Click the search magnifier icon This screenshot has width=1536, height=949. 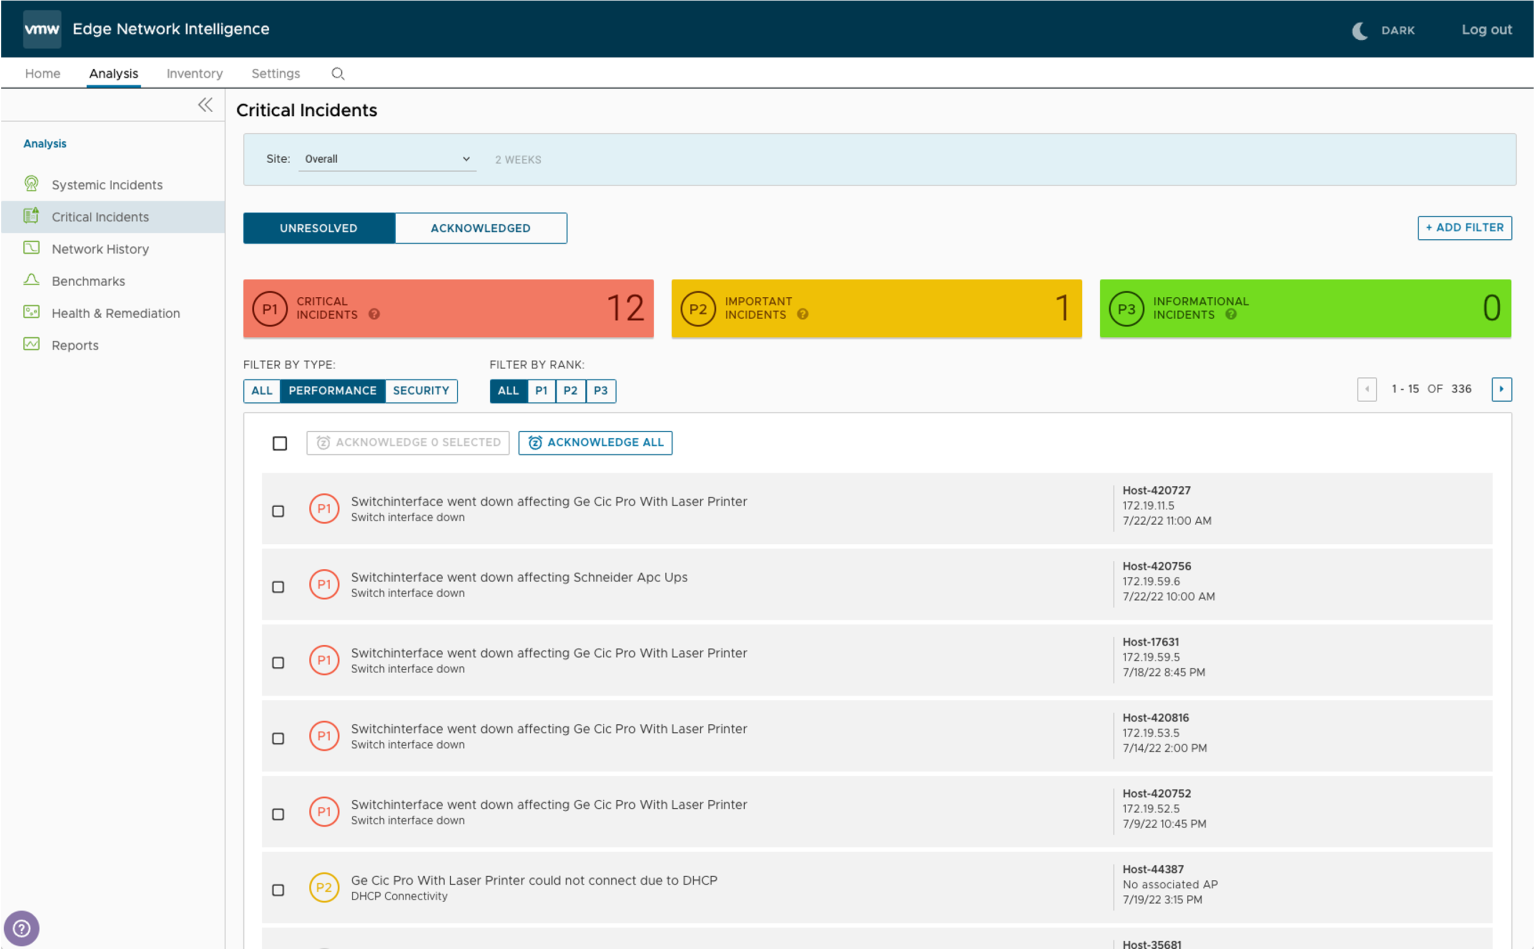[x=337, y=73]
